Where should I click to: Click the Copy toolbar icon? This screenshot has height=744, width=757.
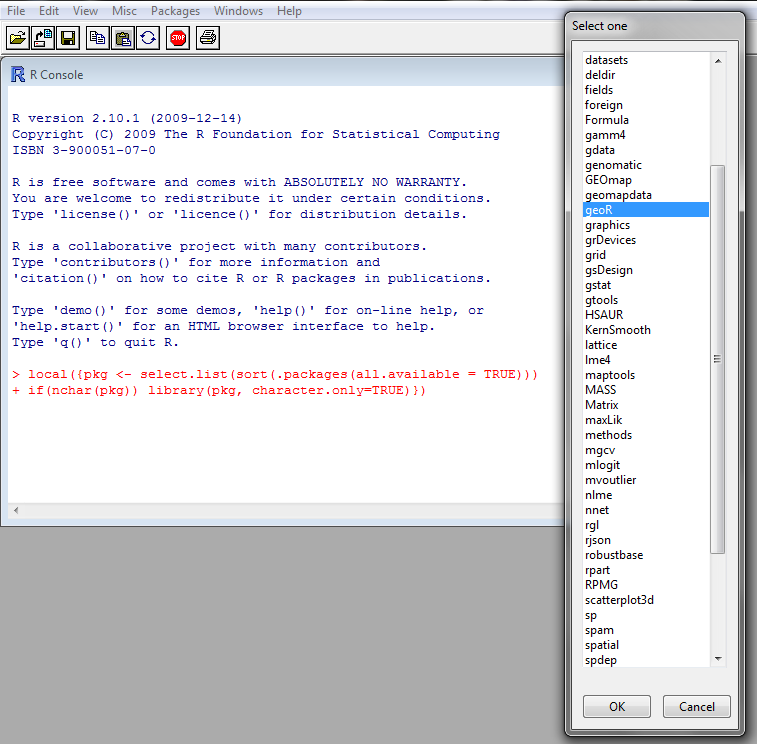point(98,38)
